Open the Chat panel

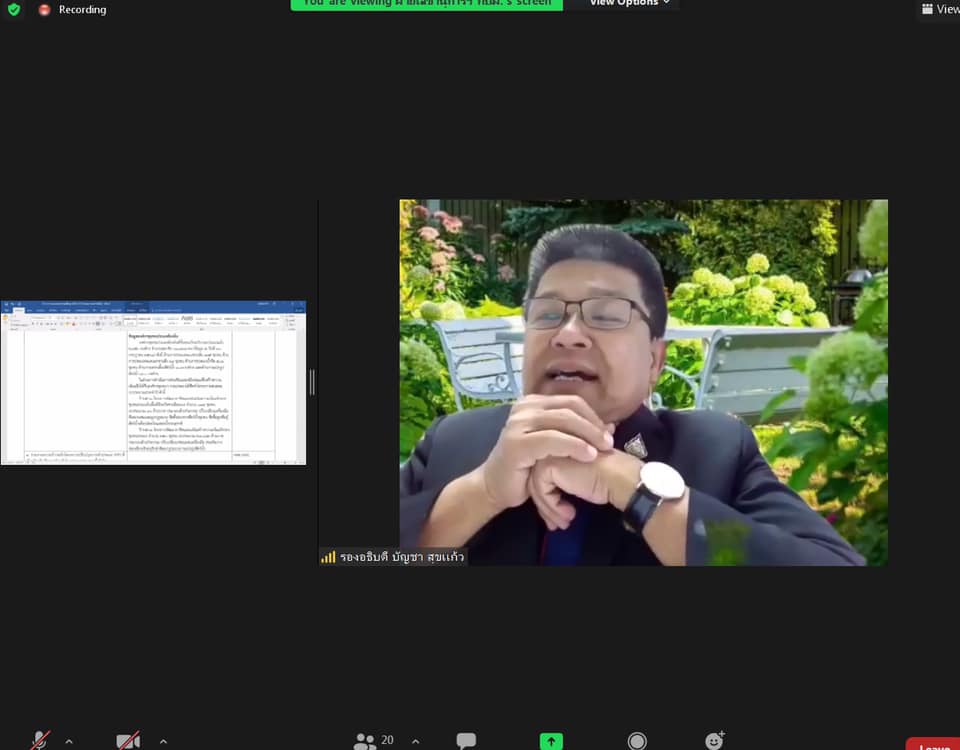466,741
